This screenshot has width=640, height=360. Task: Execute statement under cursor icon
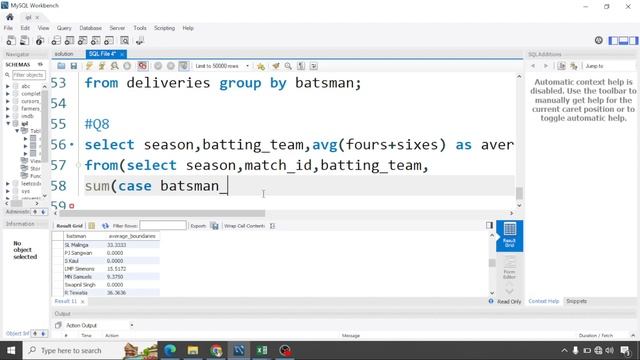(x=102, y=66)
